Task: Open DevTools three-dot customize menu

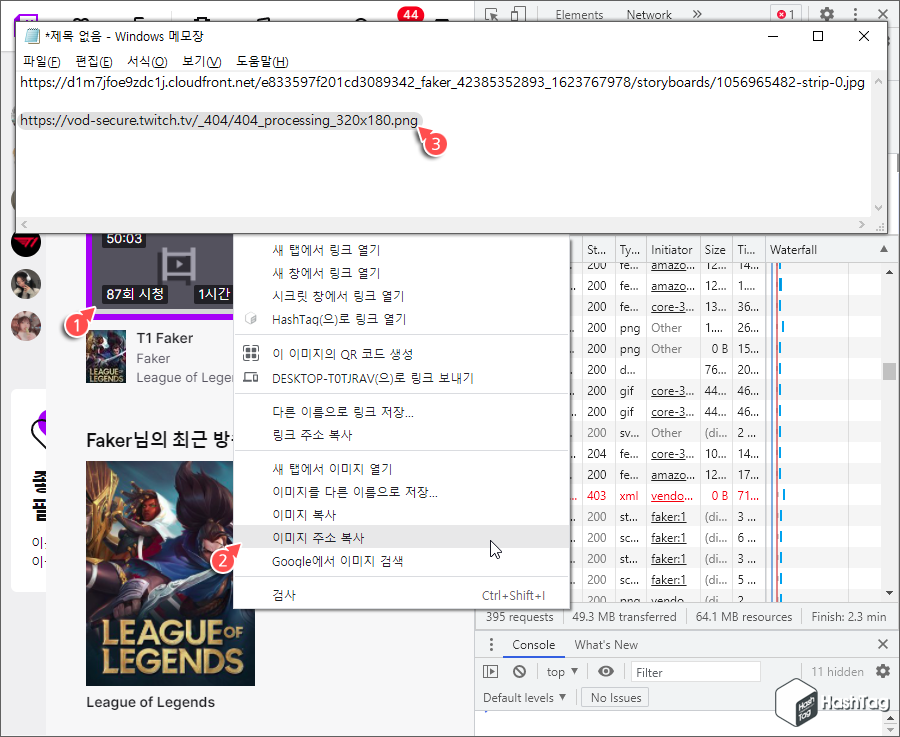Action: [855, 14]
